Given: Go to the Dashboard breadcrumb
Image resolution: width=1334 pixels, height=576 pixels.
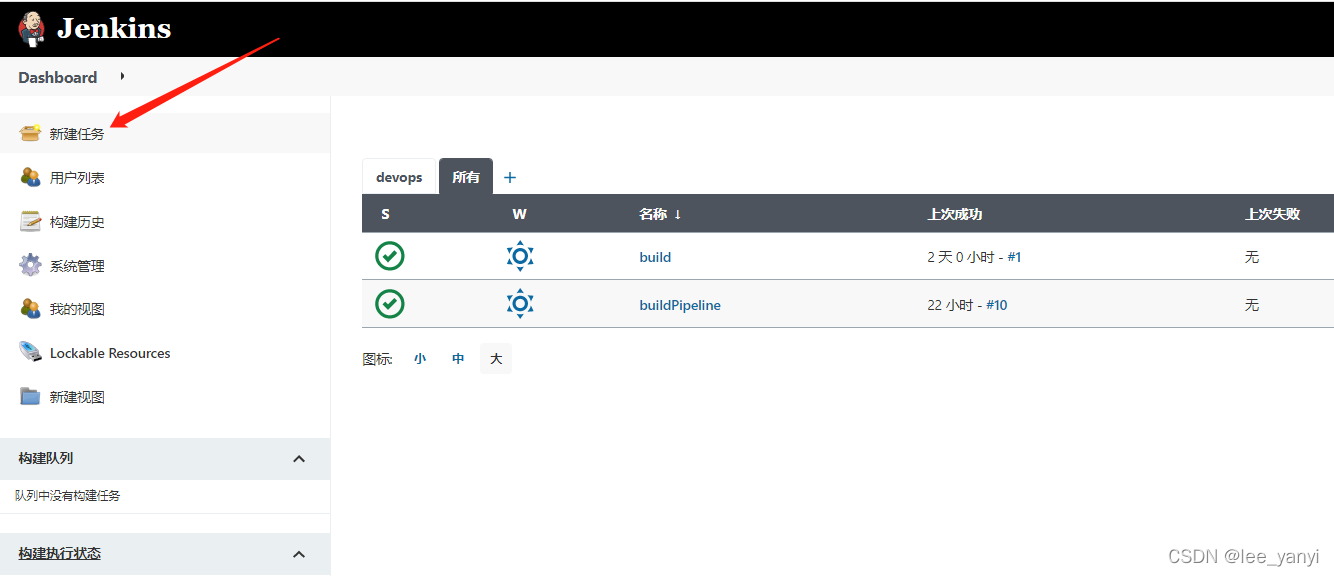Looking at the screenshot, I should pos(58,77).
